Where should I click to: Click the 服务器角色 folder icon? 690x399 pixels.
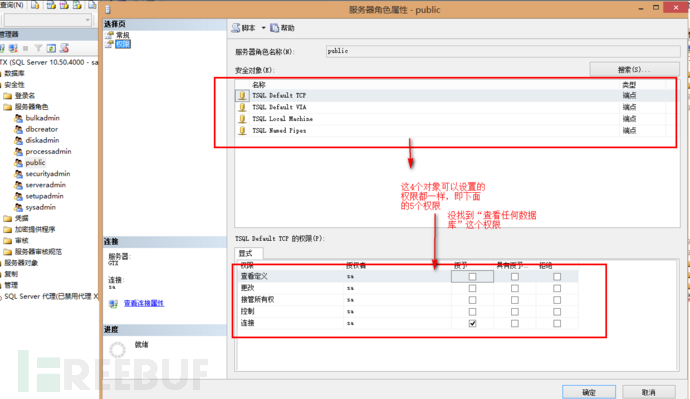click(x=7, y=107)
